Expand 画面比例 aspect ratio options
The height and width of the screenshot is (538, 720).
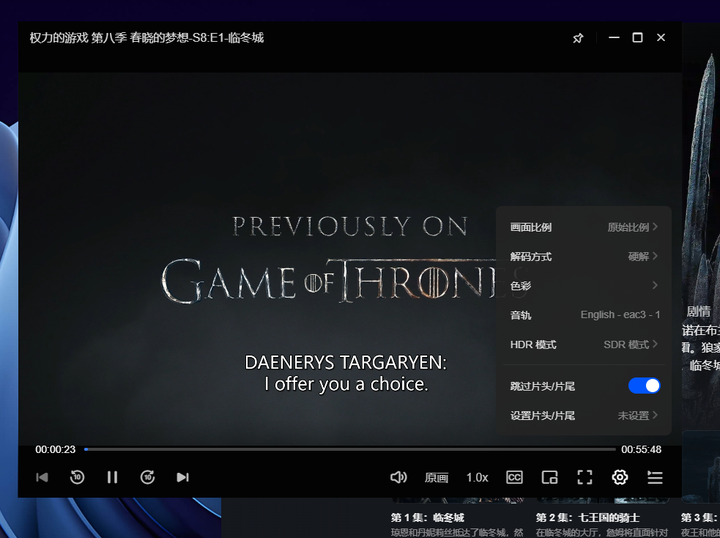632,227
